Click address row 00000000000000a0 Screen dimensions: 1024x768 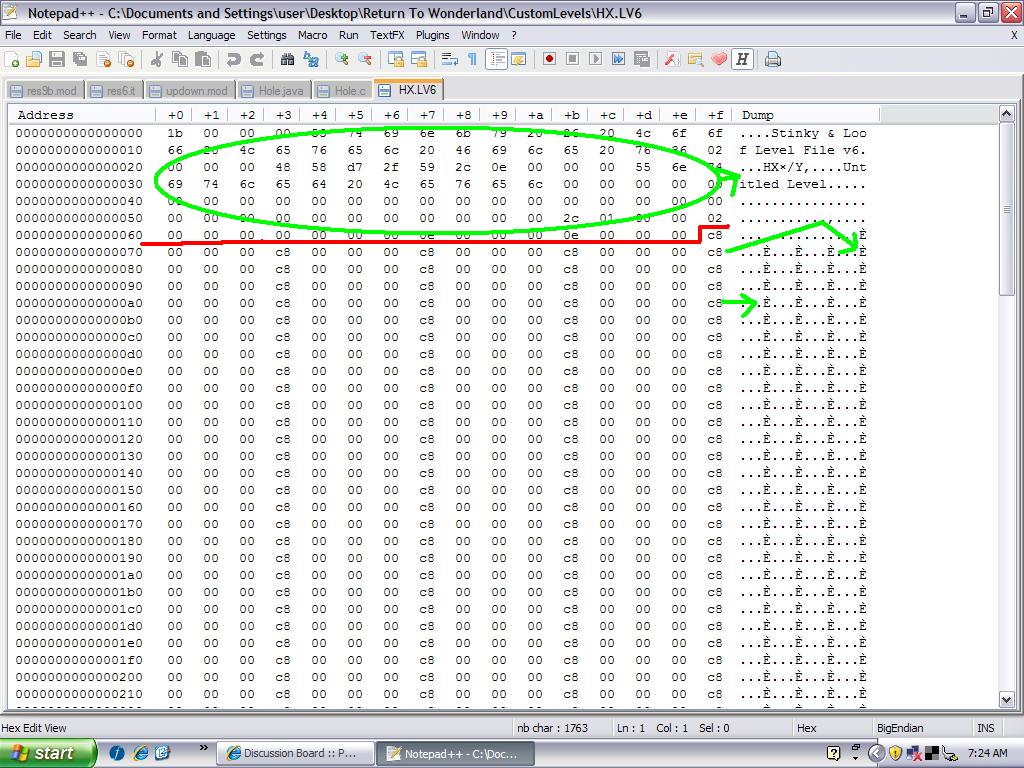(x=79, y=303)
